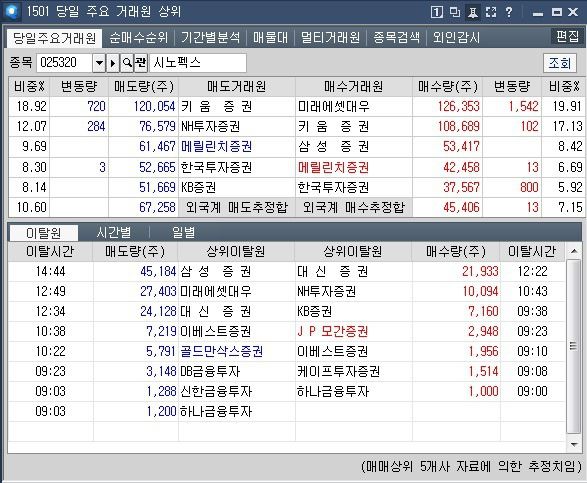The height and width of the screenshot is (483, 587).
Task: Toggle the pin window icon
Action: pos(473,12)
